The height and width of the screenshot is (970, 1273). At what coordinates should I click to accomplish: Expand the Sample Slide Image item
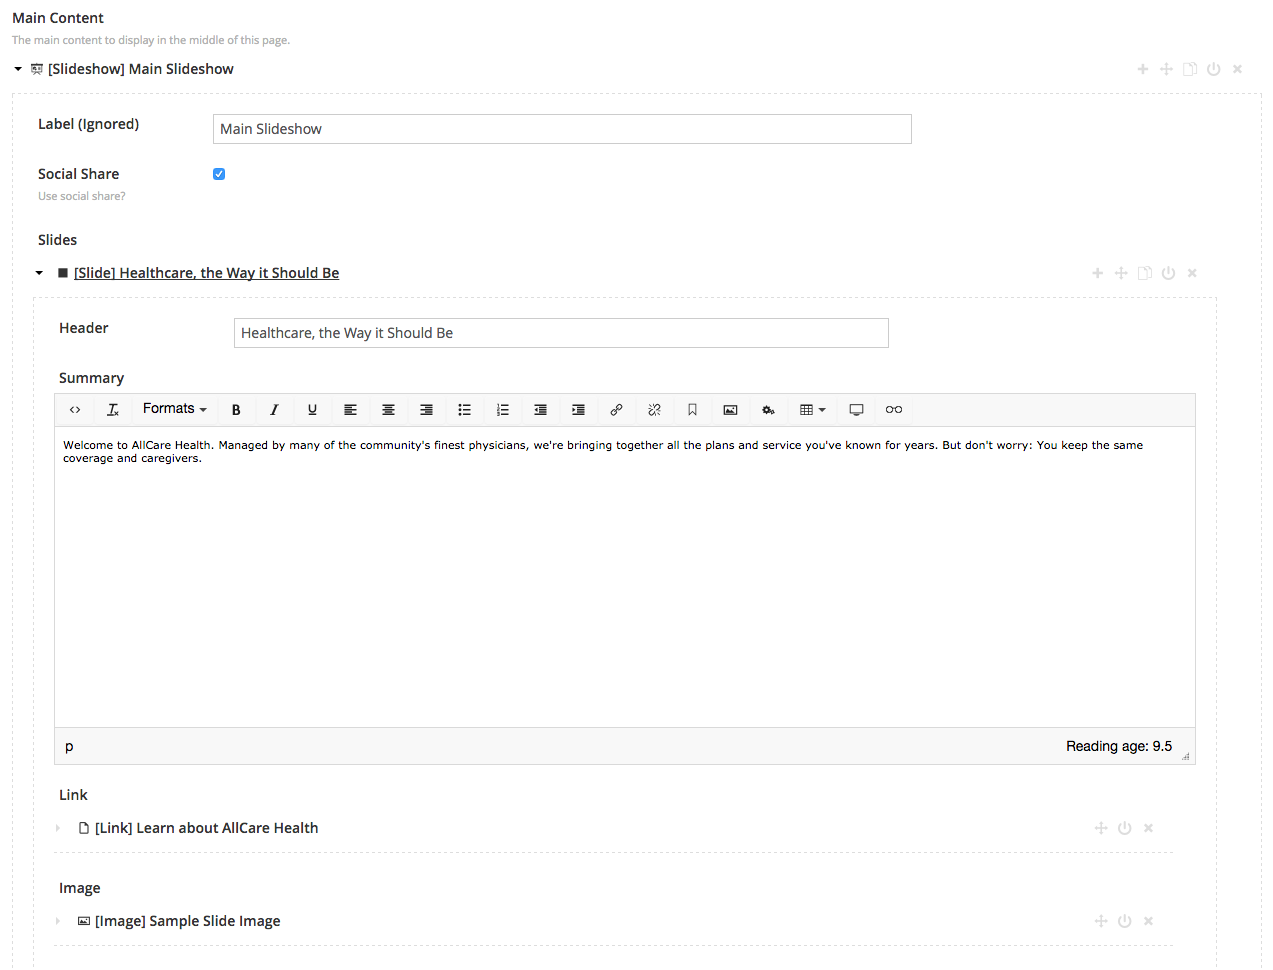58,921
